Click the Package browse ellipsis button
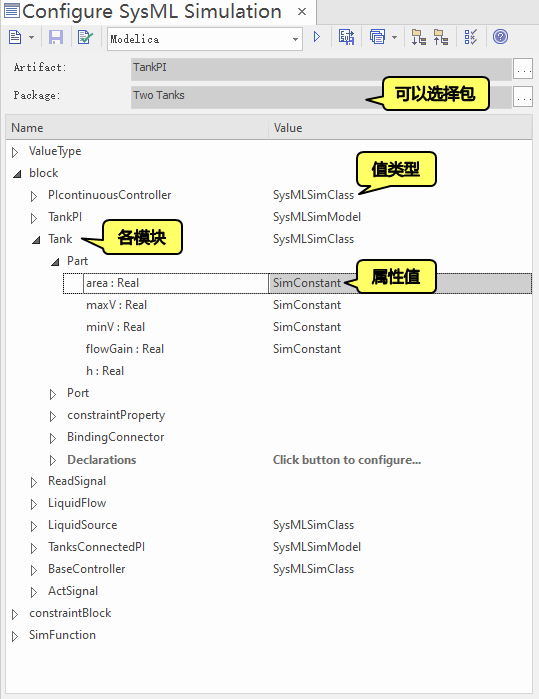Image resolution: width=539 pixels, height=699 pixels. pos(523,96)
